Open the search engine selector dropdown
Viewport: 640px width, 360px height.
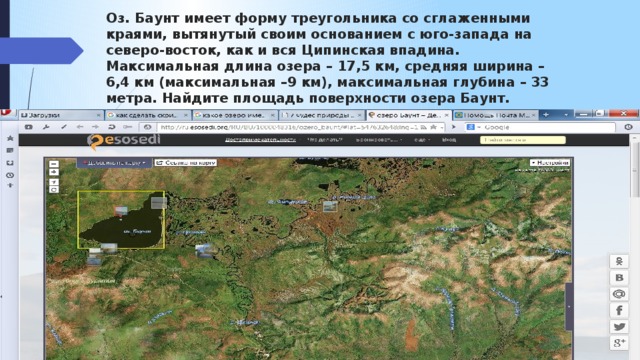473,127
